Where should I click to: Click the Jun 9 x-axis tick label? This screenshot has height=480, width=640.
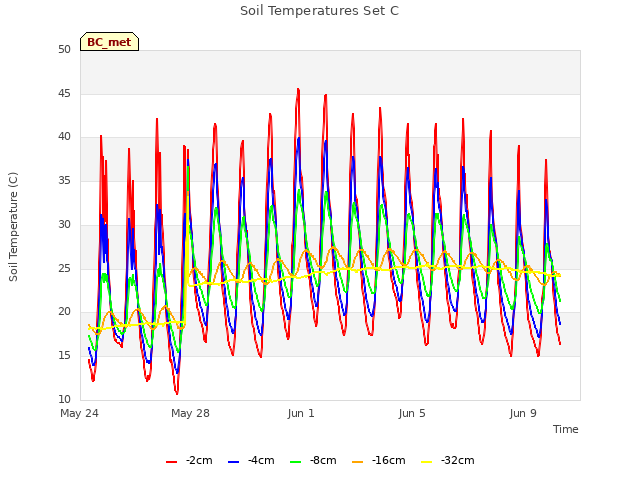pos(523,413)
